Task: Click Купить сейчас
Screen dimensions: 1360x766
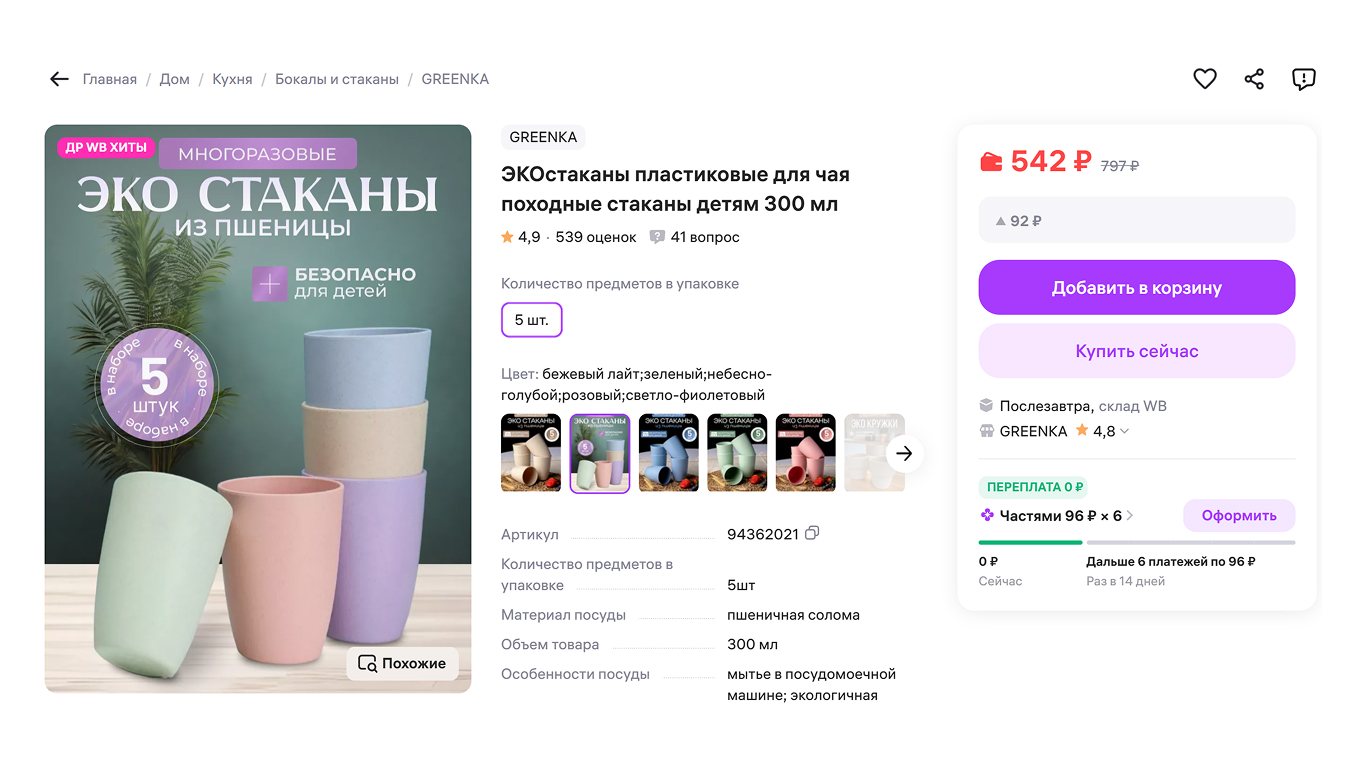Action: pyautogui.click(x=1137, y=351)
